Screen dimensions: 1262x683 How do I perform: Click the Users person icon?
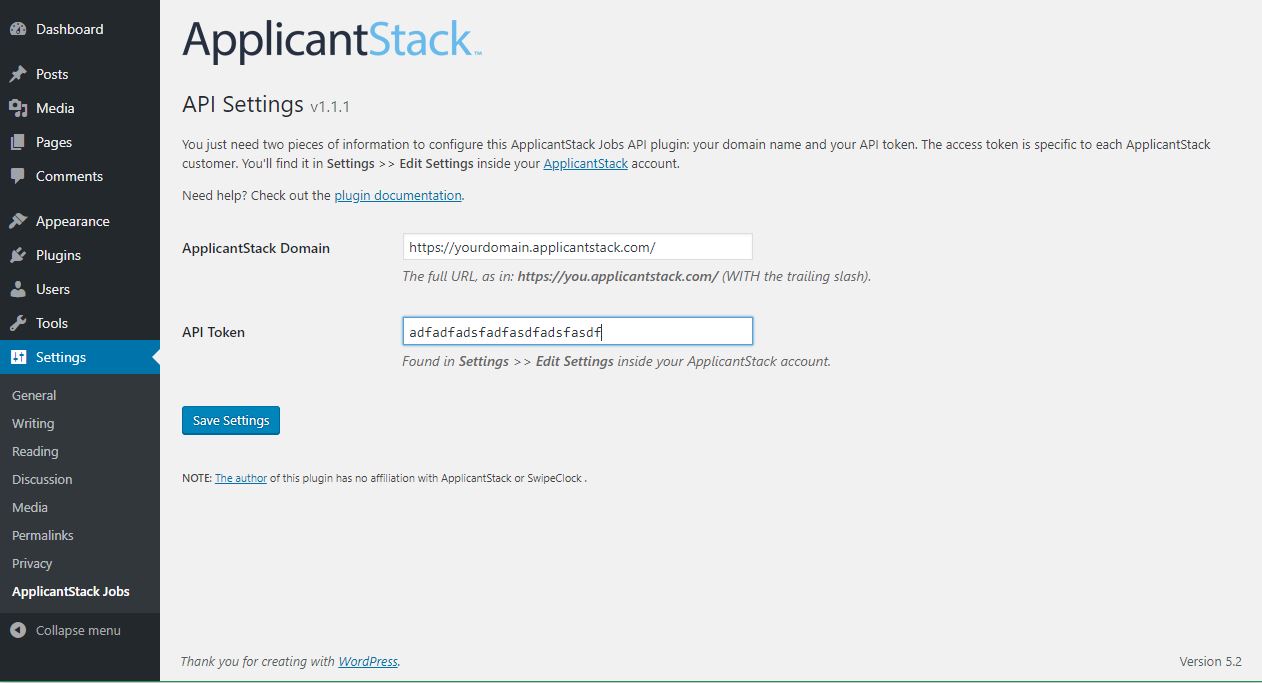point(18,289)
